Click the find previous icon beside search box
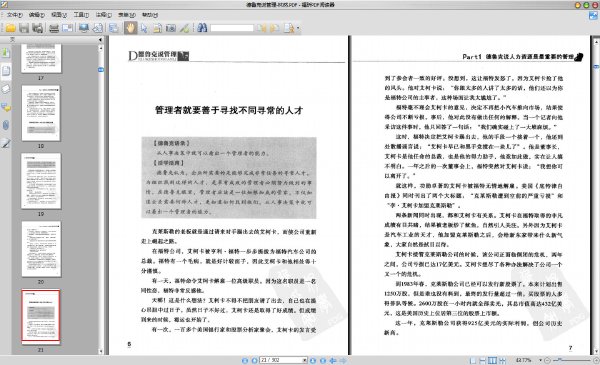 coord(262,28)
